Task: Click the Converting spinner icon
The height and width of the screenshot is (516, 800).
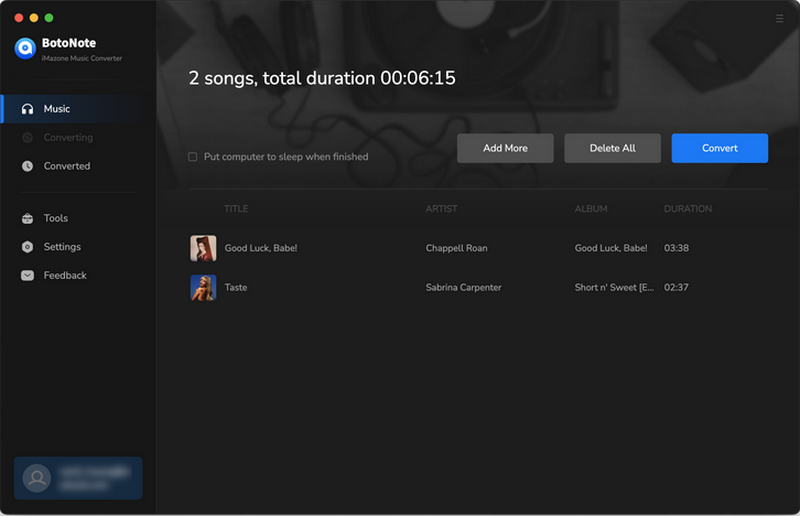Action: click(28, 137)
